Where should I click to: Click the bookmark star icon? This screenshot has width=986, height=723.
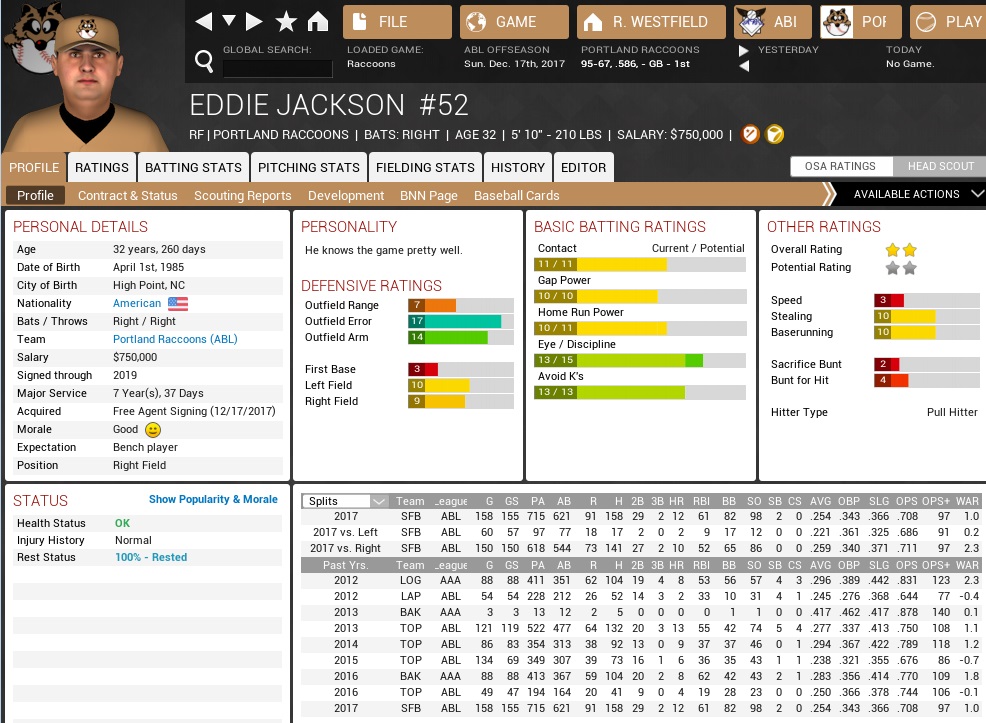coord(286,22)
